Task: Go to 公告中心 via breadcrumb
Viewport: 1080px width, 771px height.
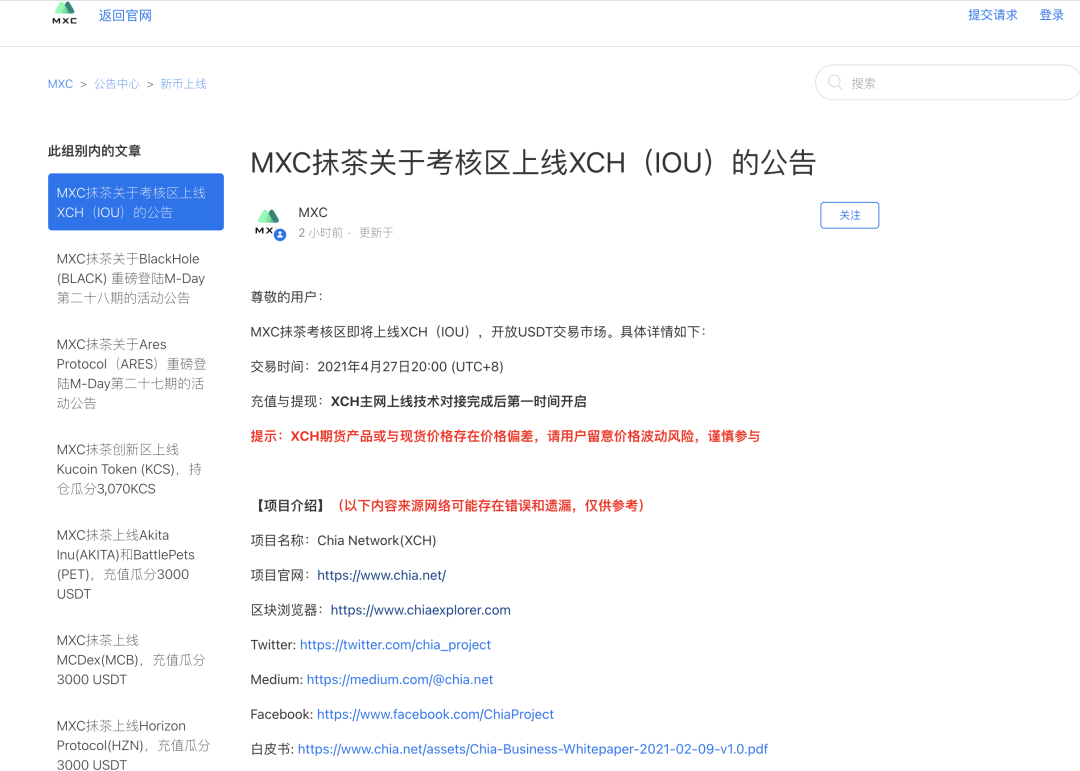Action: pos(116,84)
